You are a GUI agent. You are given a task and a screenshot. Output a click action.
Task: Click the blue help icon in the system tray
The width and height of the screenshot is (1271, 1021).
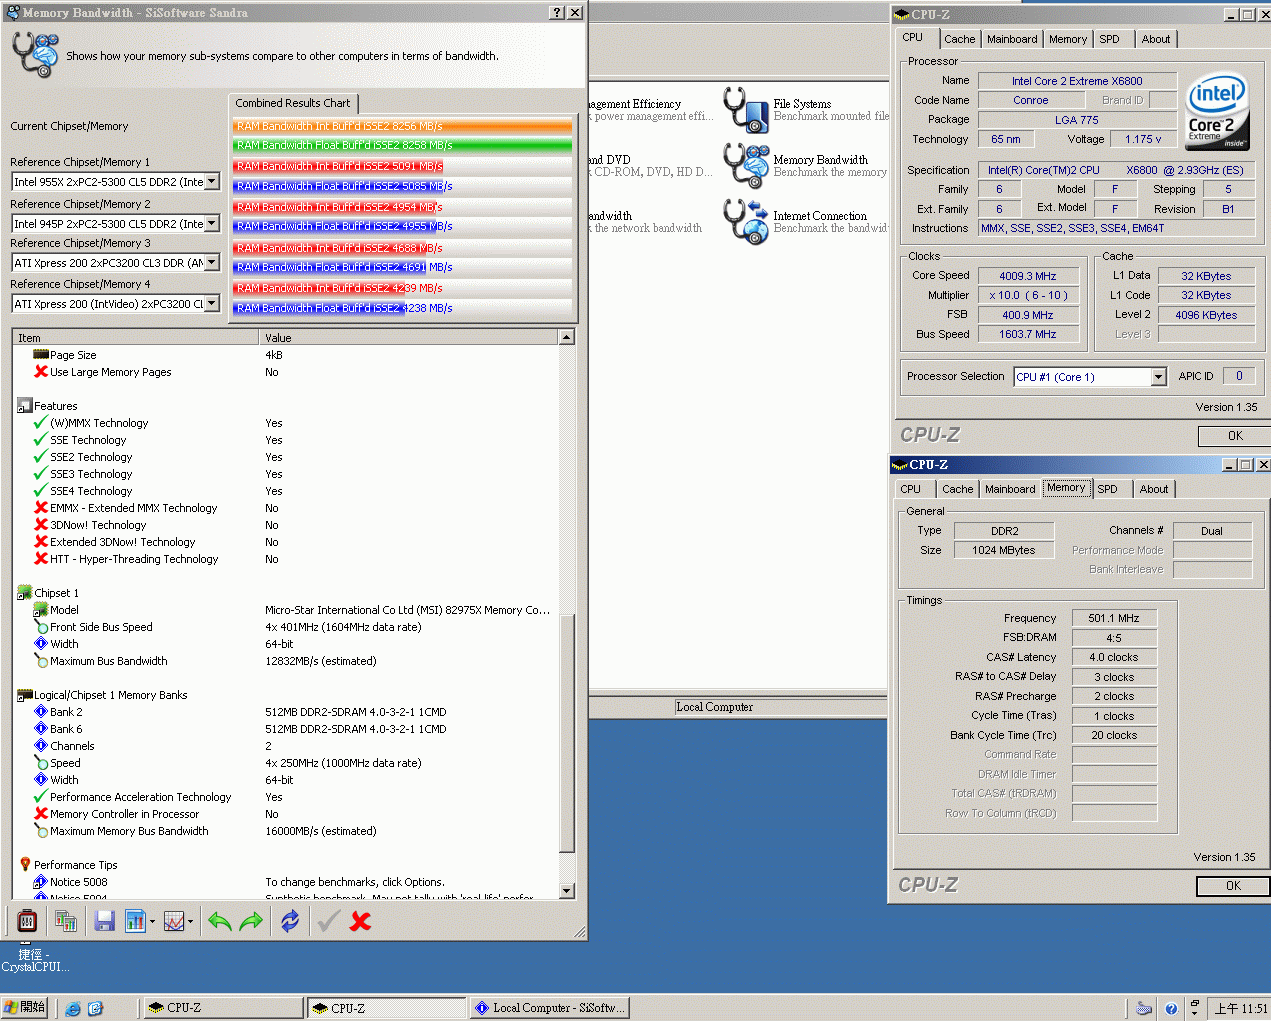pos(1171,1008)
